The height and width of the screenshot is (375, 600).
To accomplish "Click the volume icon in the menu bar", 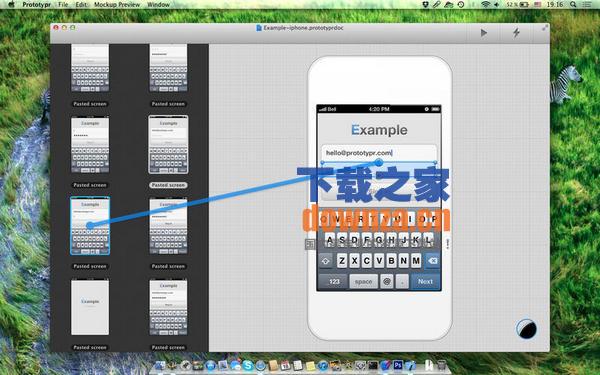I will click(497, 5).
